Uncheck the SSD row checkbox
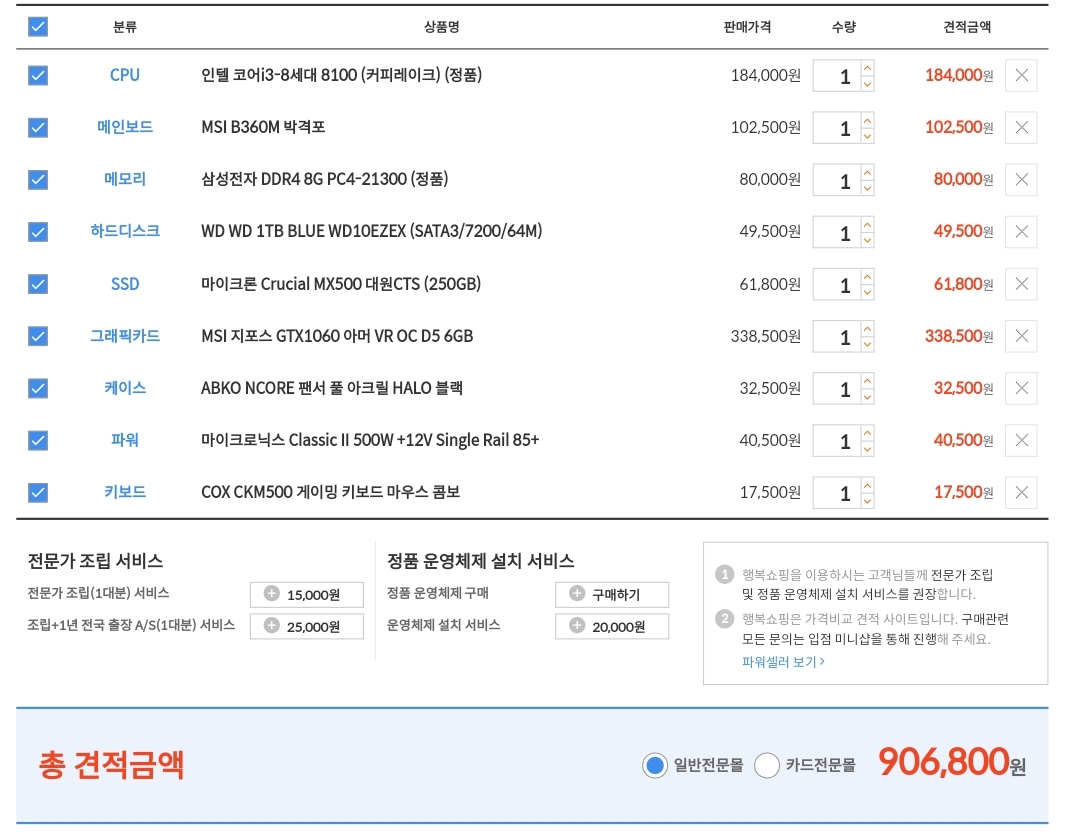 [38, 284]
